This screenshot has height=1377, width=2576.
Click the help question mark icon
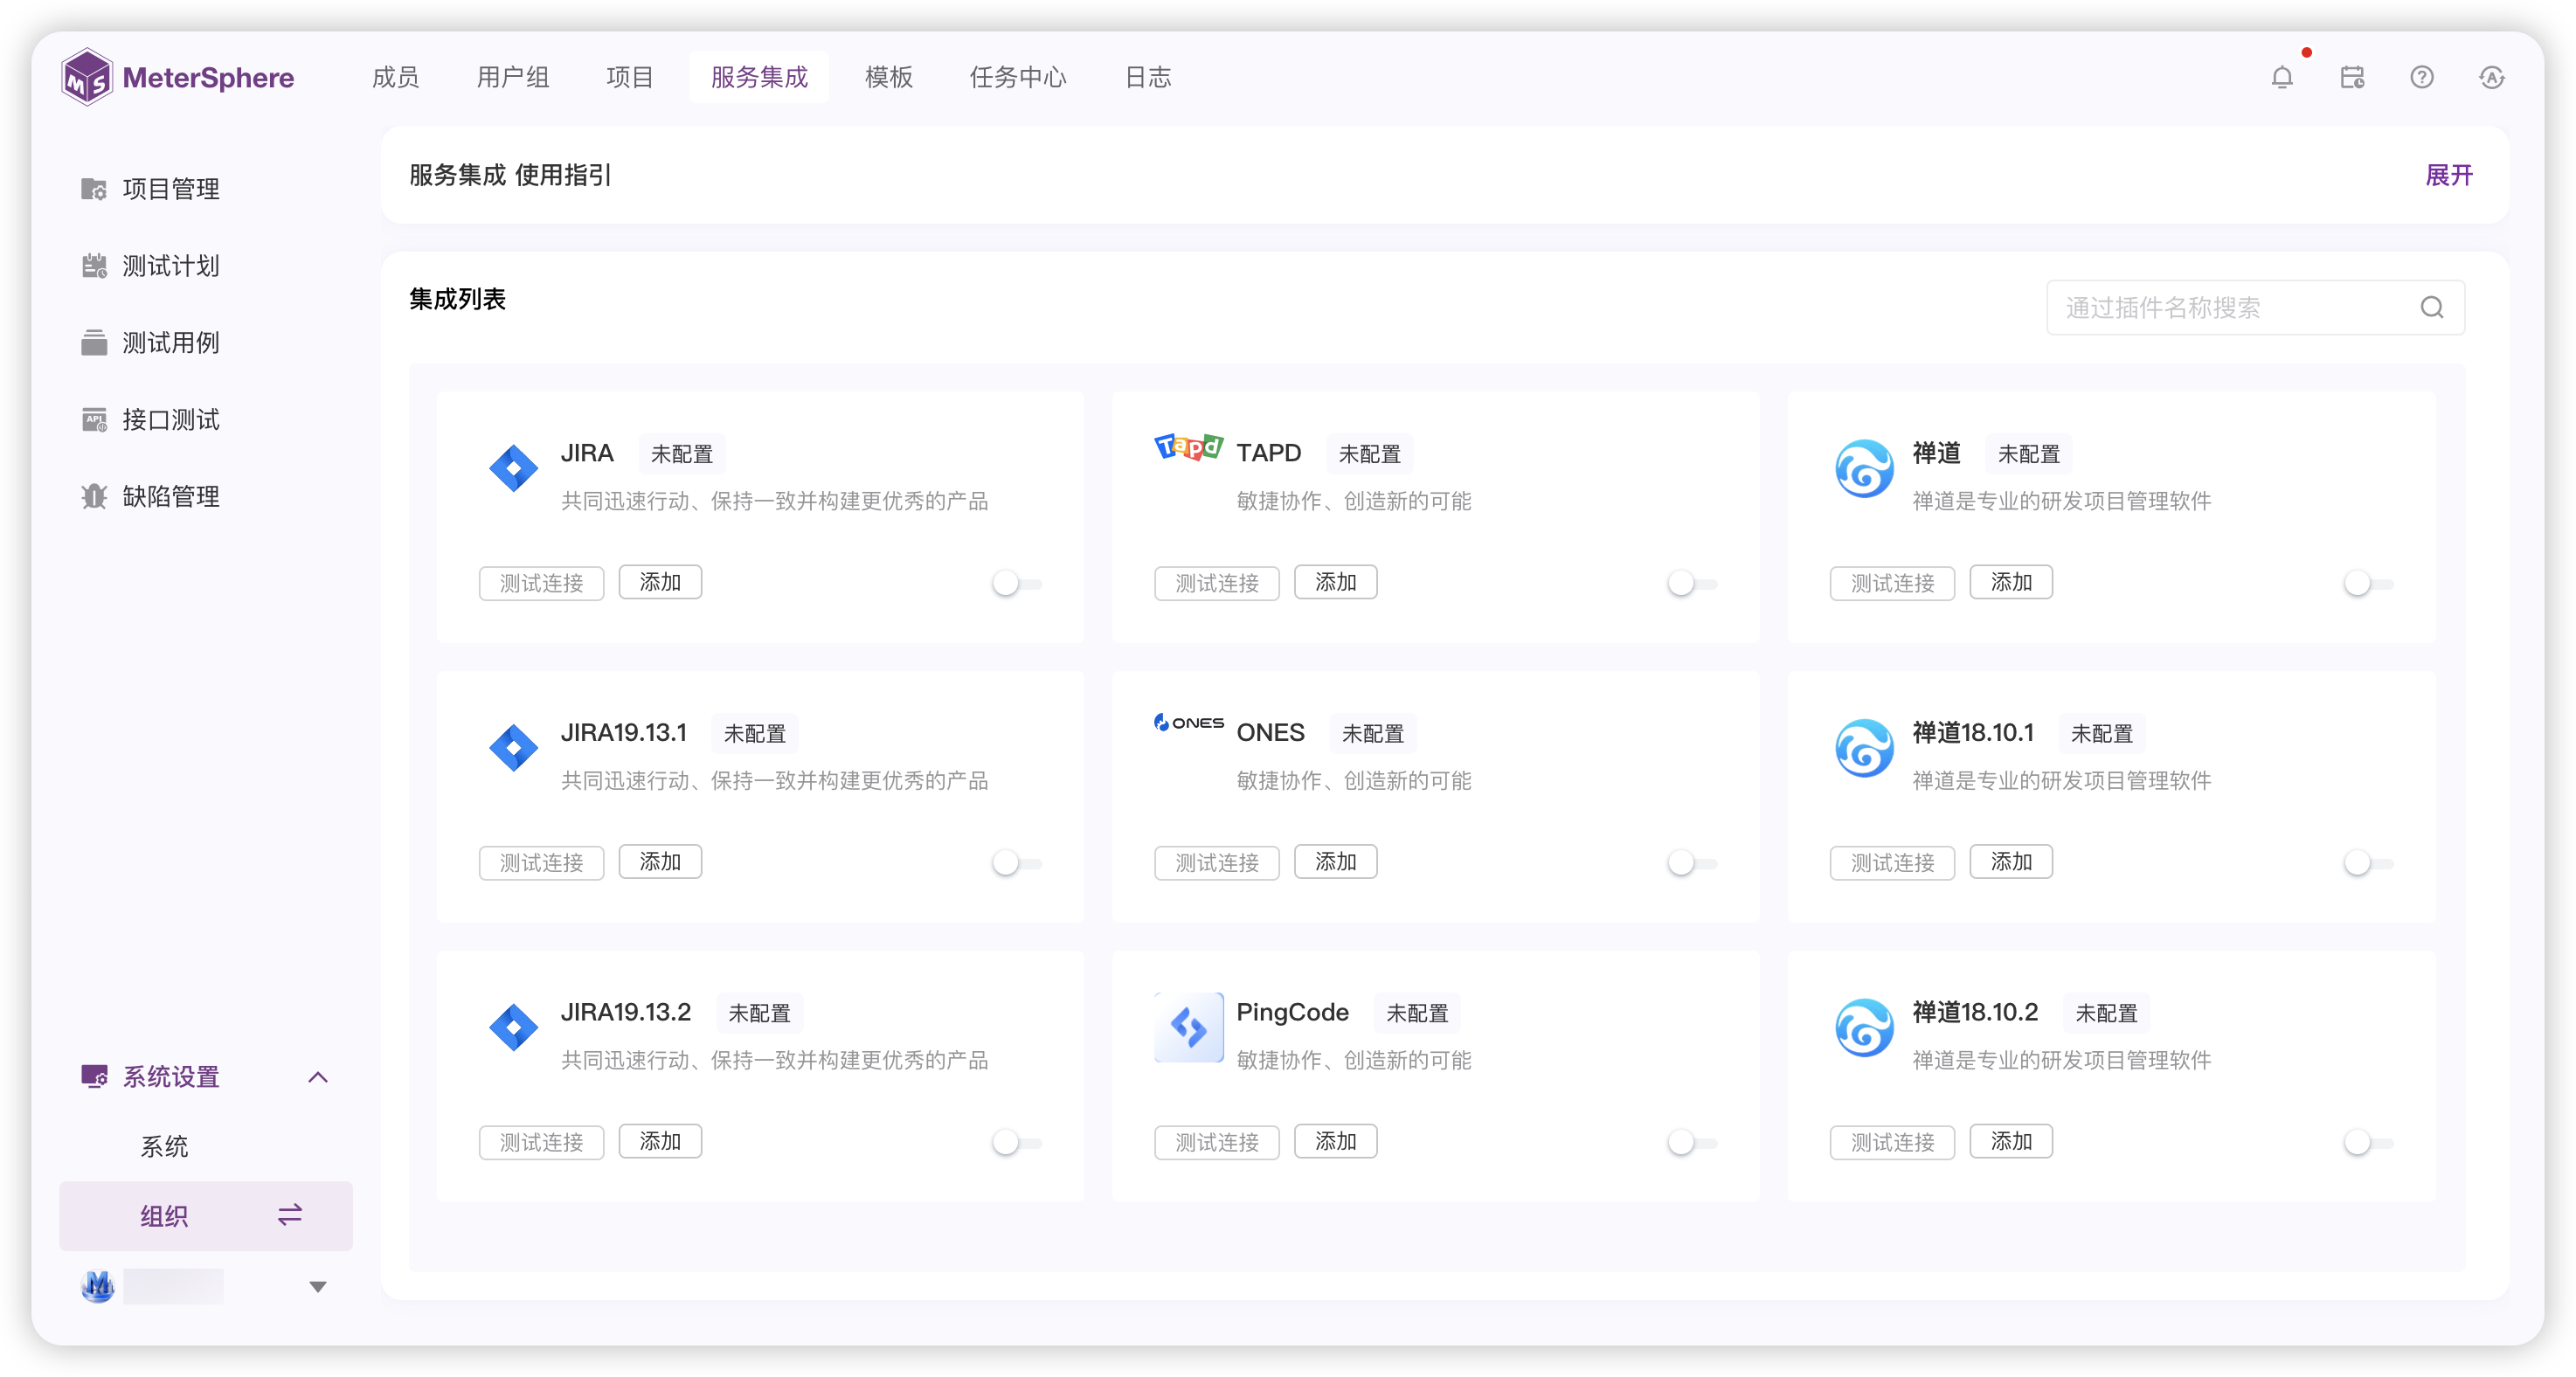[2422, 77]
